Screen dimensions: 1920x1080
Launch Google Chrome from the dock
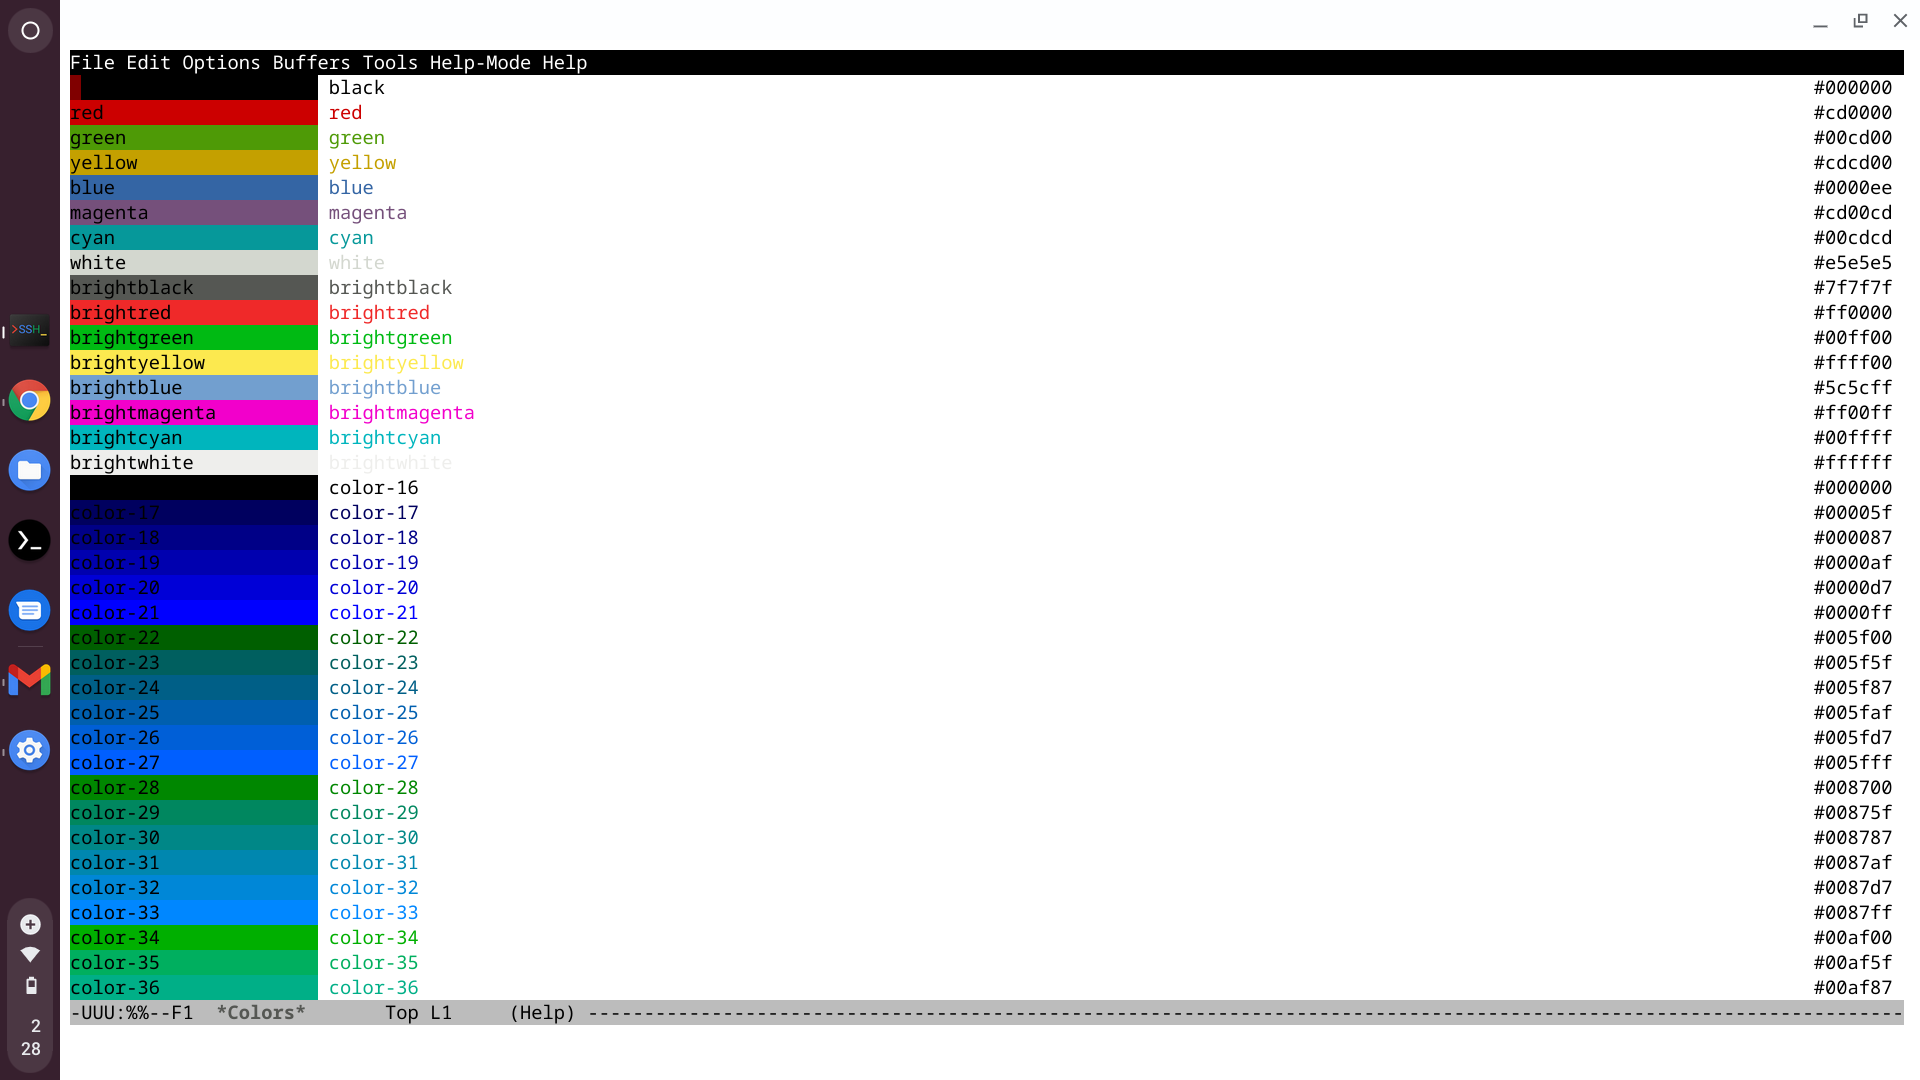click(x=29, y=400)
